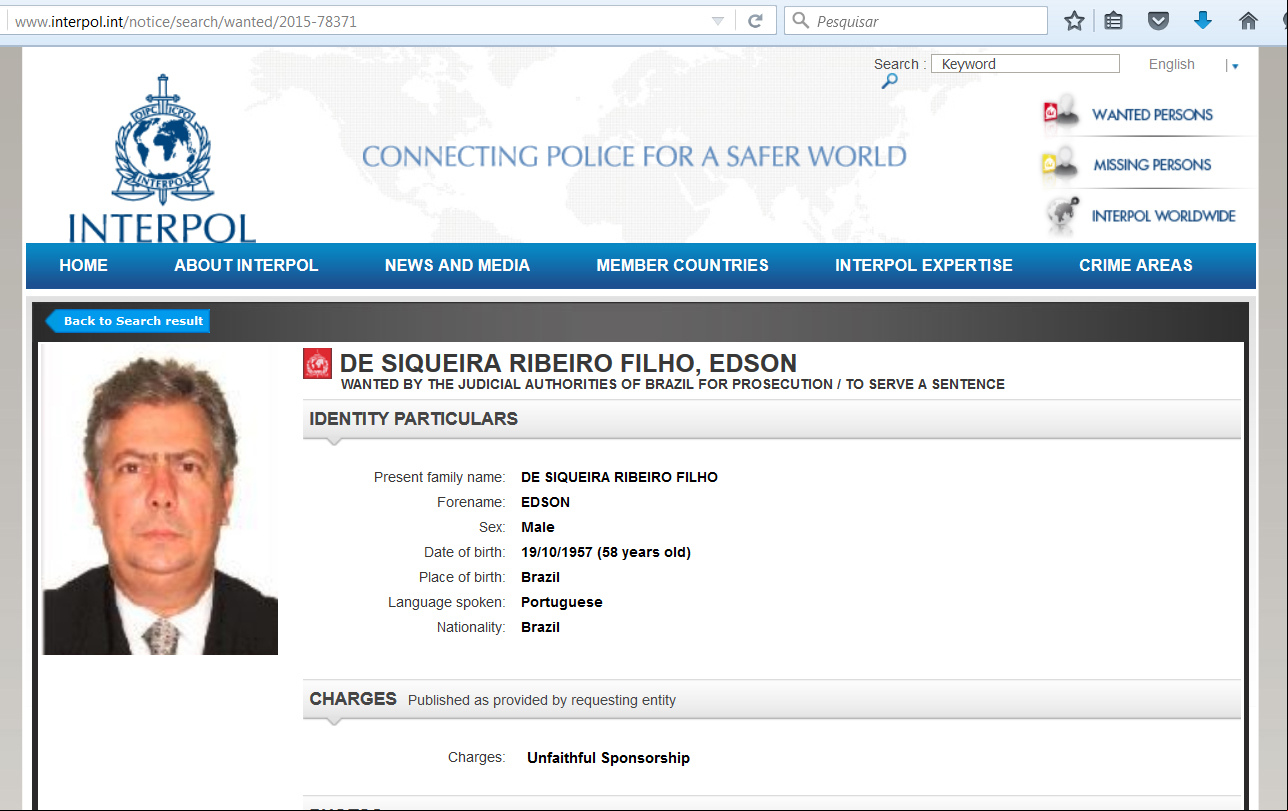Click the Interpol site search magnifier icon
The image size is (1288, 811).
(889, 82)
